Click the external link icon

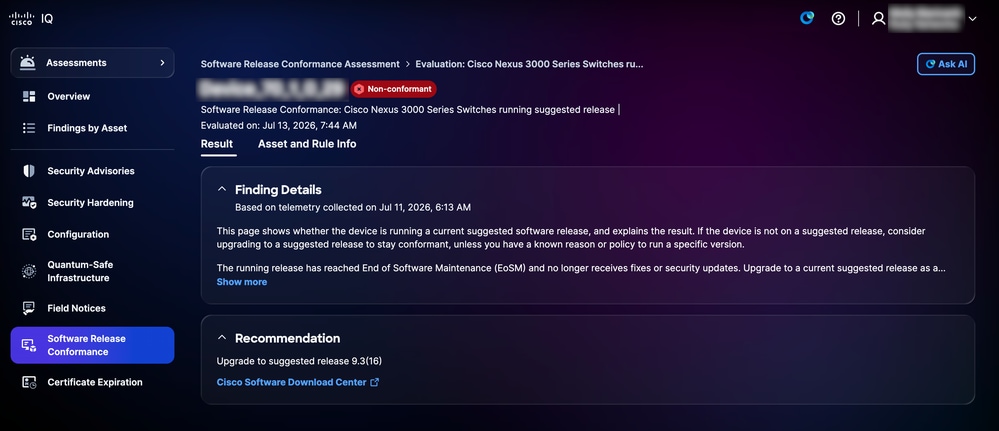375,382
